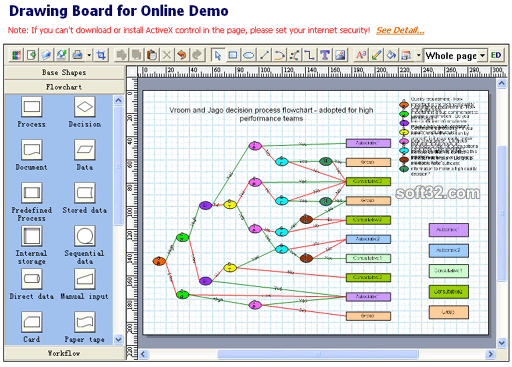Click canvas vertical scroll up arrow
This screenshot has height=367, width=512.
click(502, 83)
